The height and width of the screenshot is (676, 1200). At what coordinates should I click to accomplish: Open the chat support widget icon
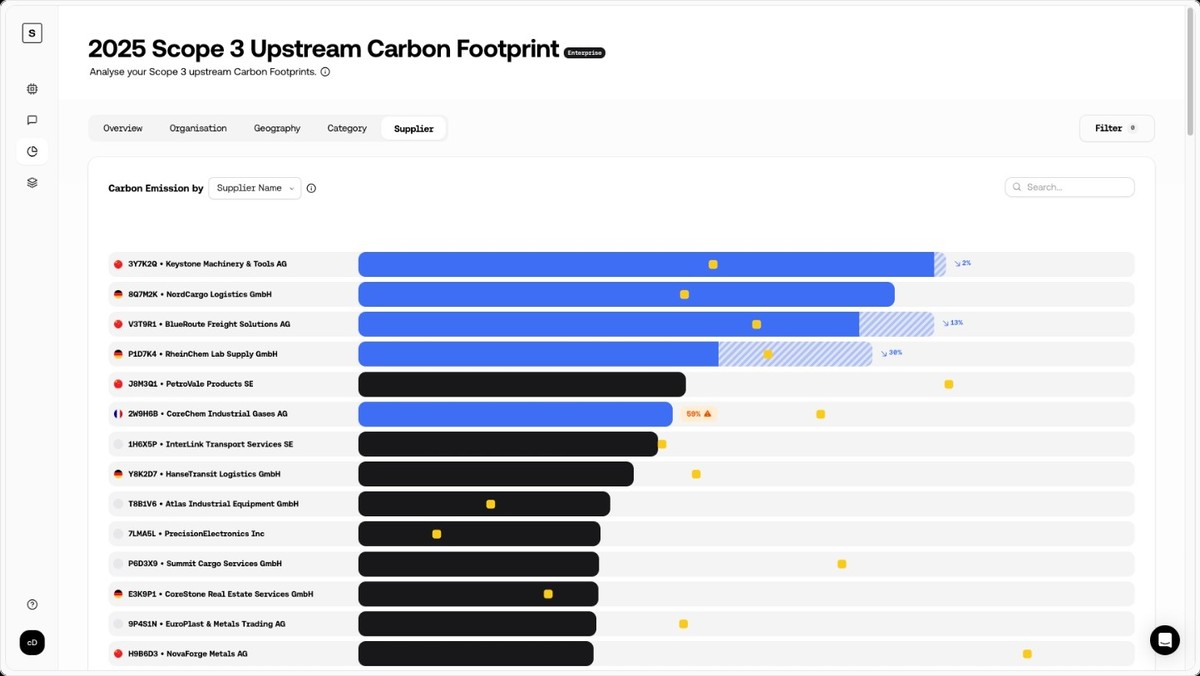(1165, 640)
